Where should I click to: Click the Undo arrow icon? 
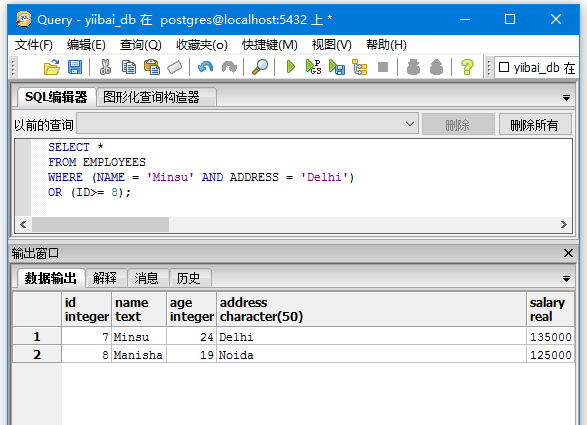(x=206, y=67)
